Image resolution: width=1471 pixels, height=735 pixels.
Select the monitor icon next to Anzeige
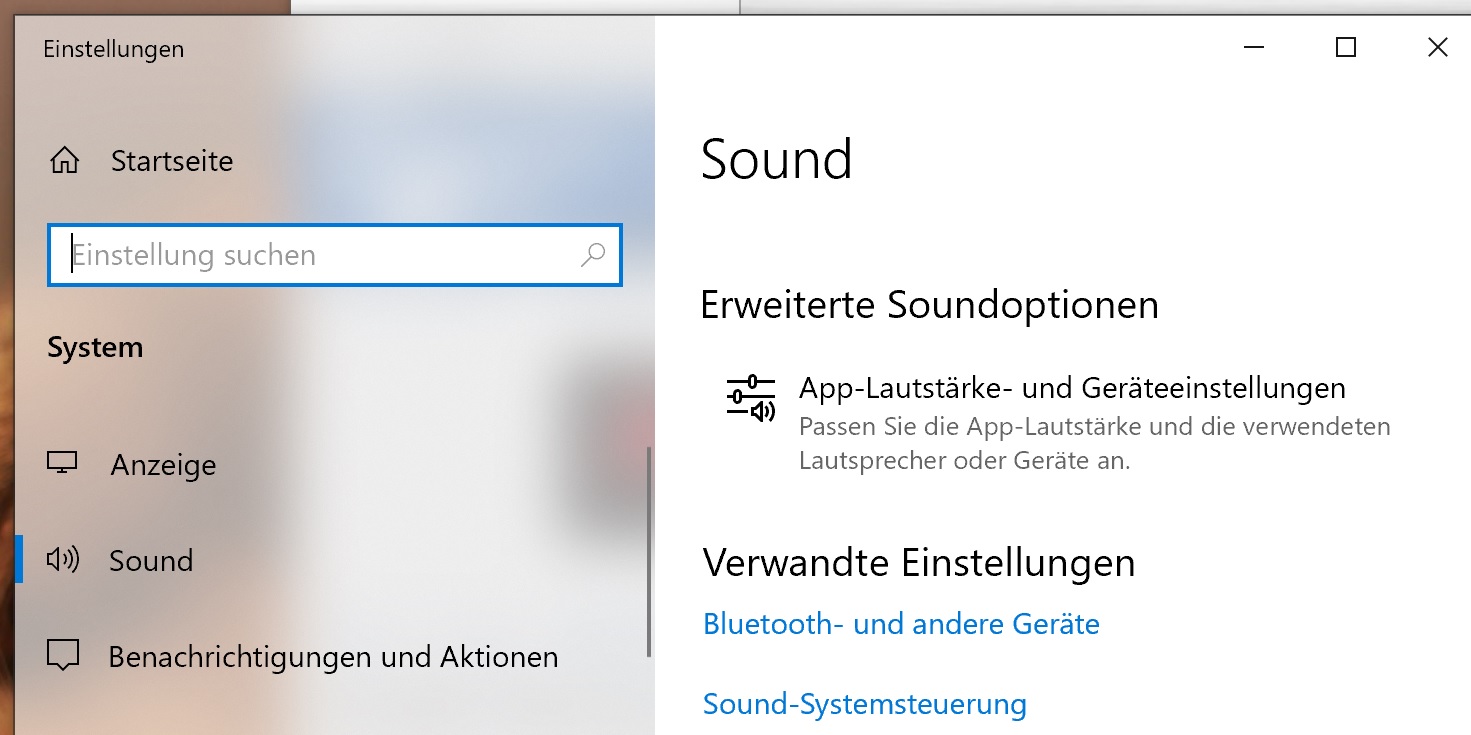pyautogui.click(x=64, y=463)
